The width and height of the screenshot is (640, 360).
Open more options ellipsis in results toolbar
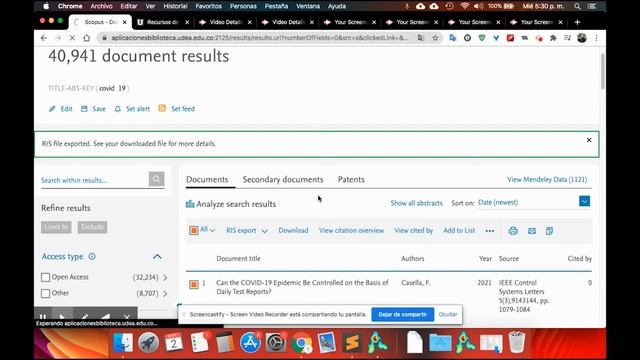pyautogui.click(x=490, y=231)
